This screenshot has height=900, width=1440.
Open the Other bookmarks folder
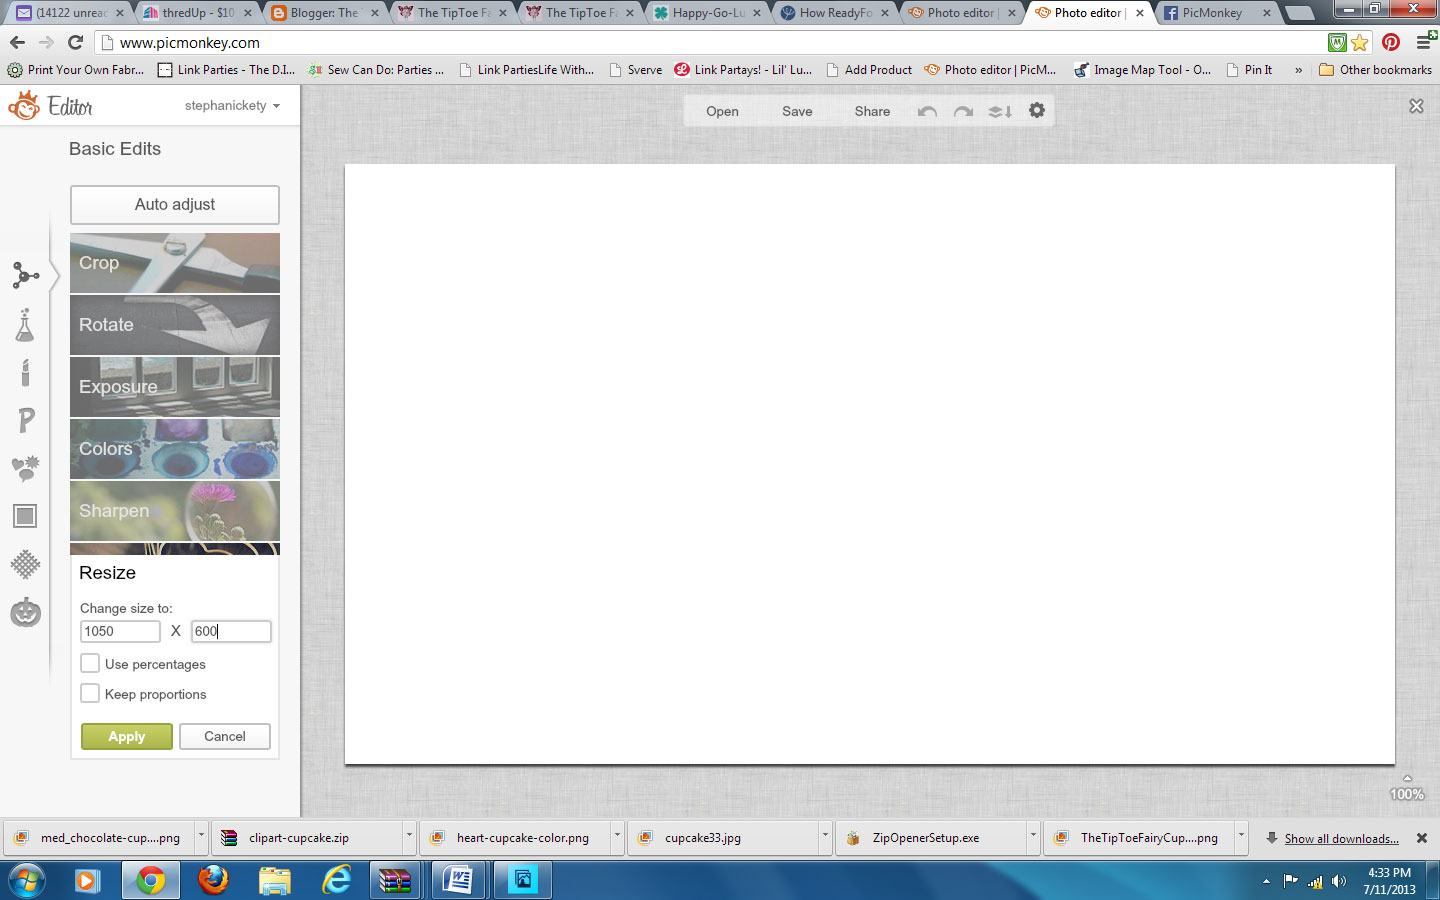1375,70
